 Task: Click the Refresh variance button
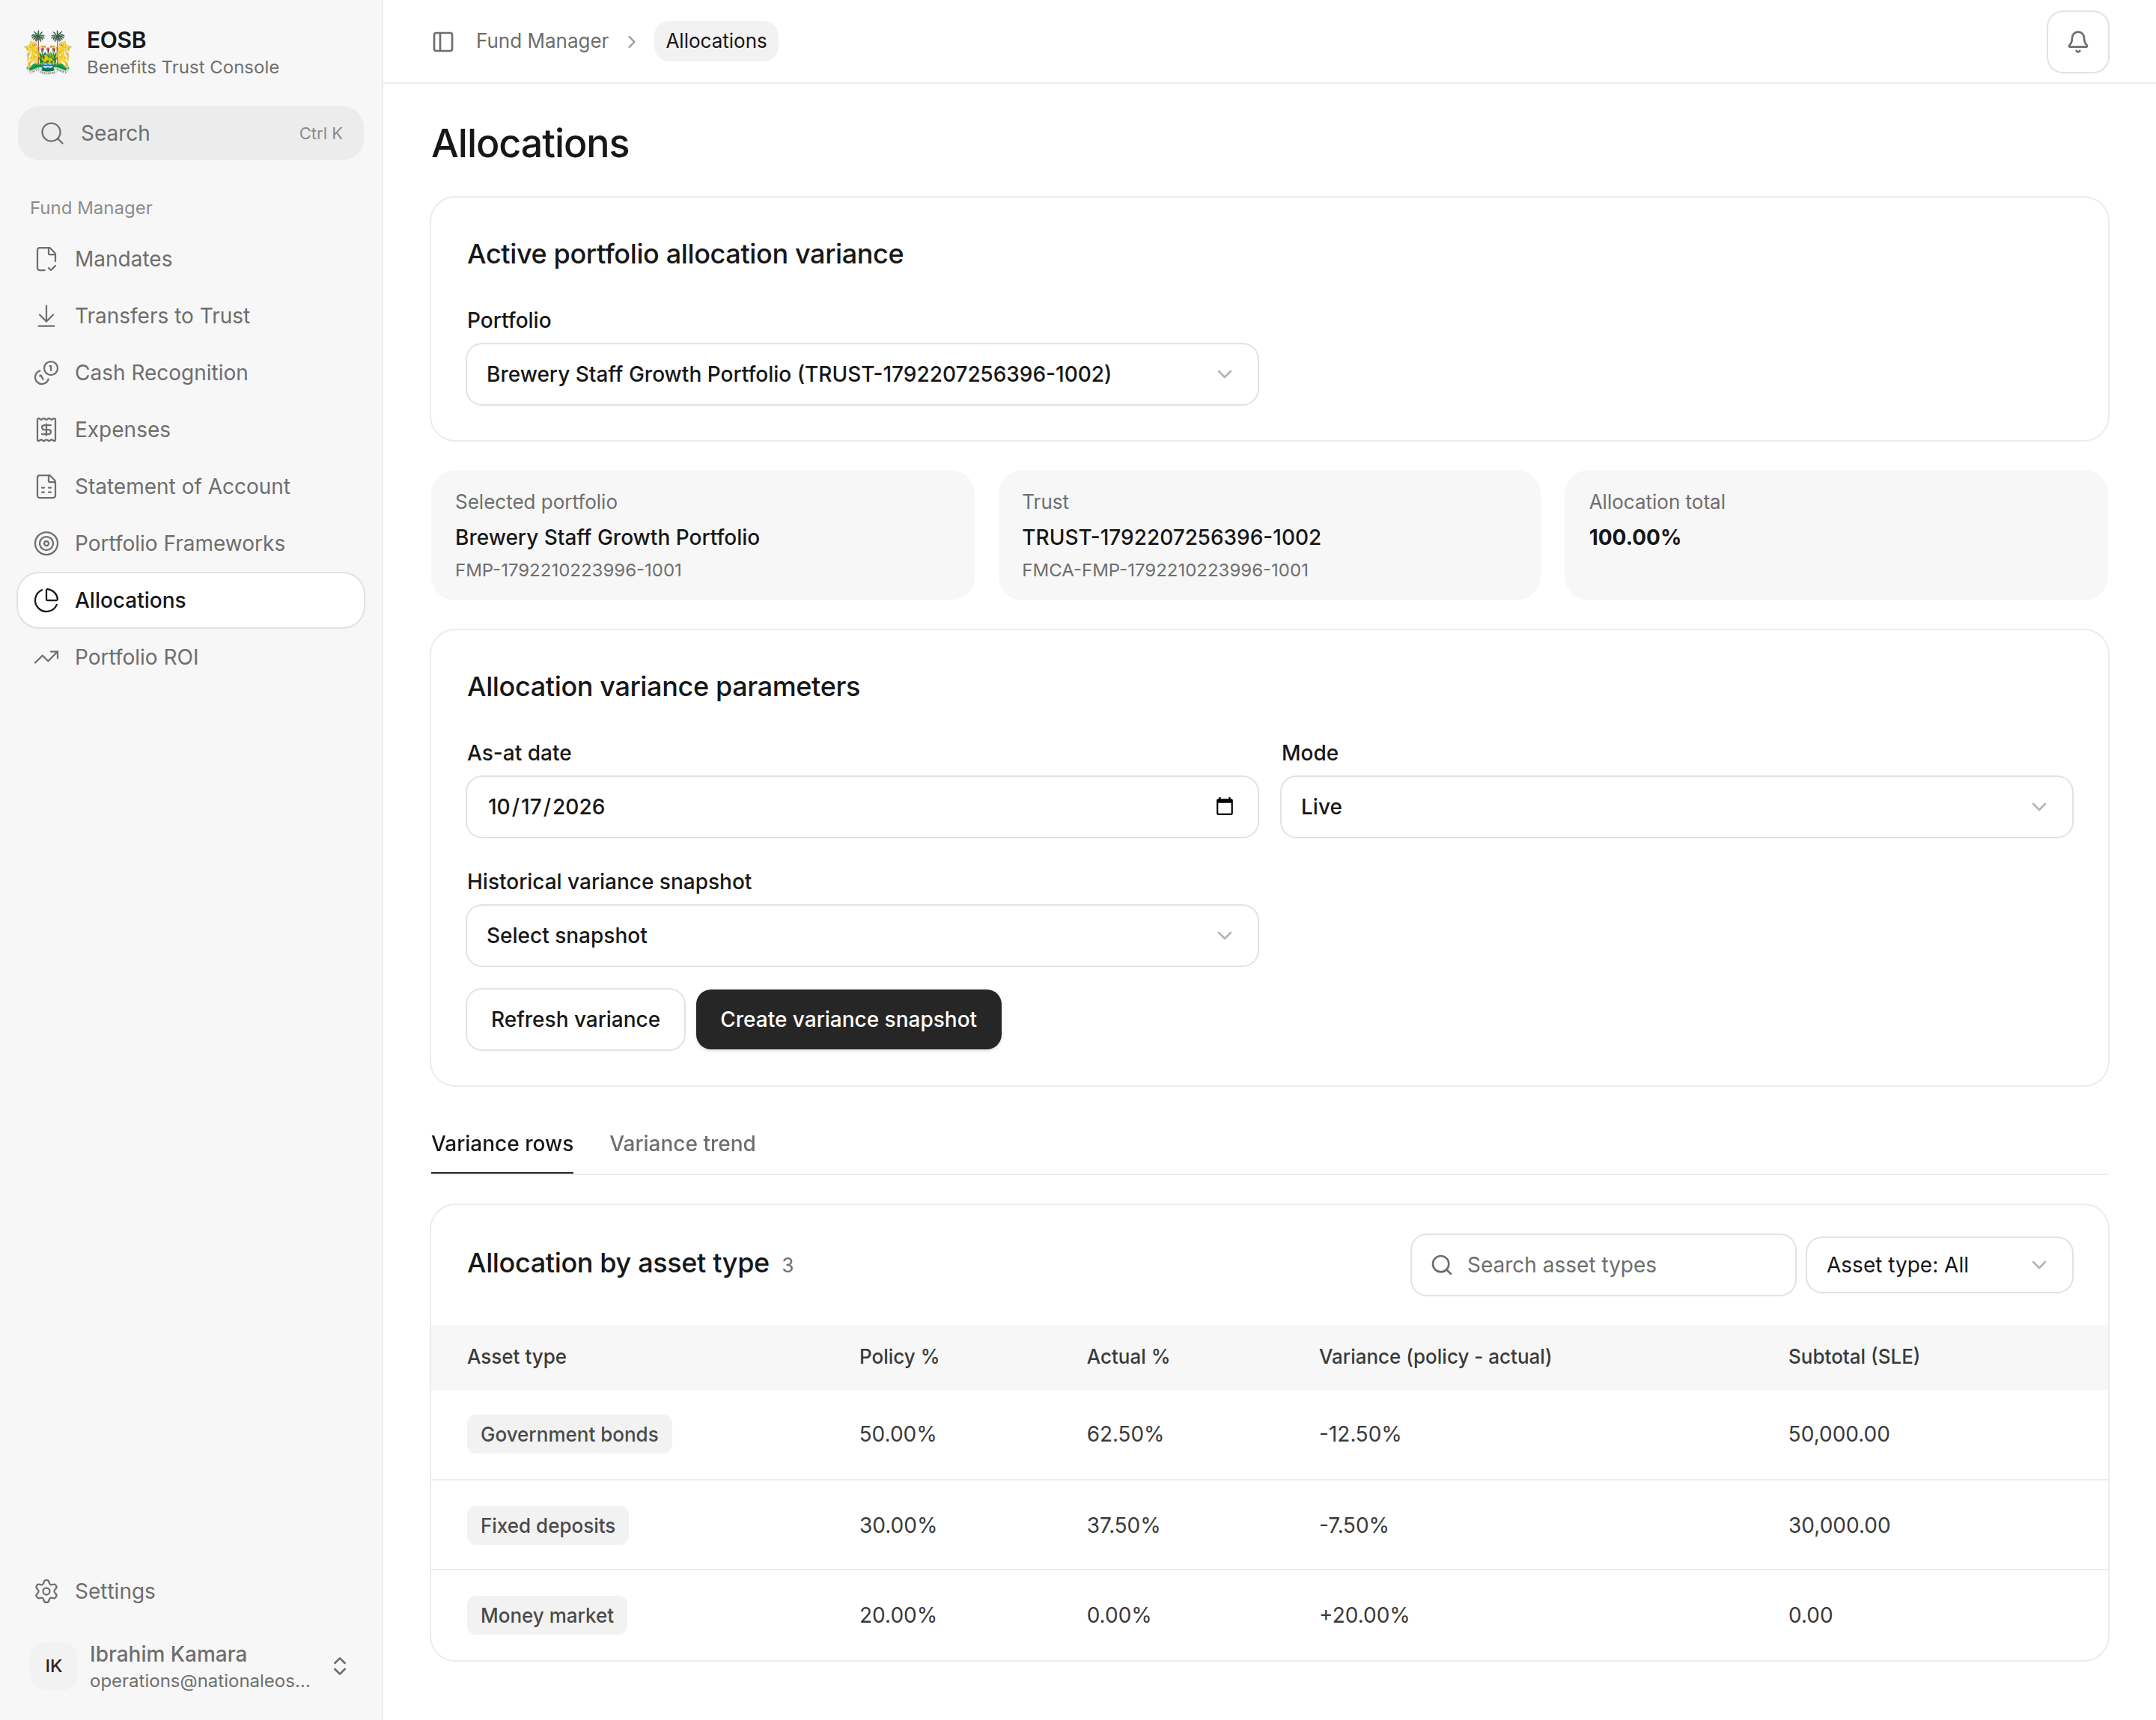pyautogui.click(x=575, y=1020)
